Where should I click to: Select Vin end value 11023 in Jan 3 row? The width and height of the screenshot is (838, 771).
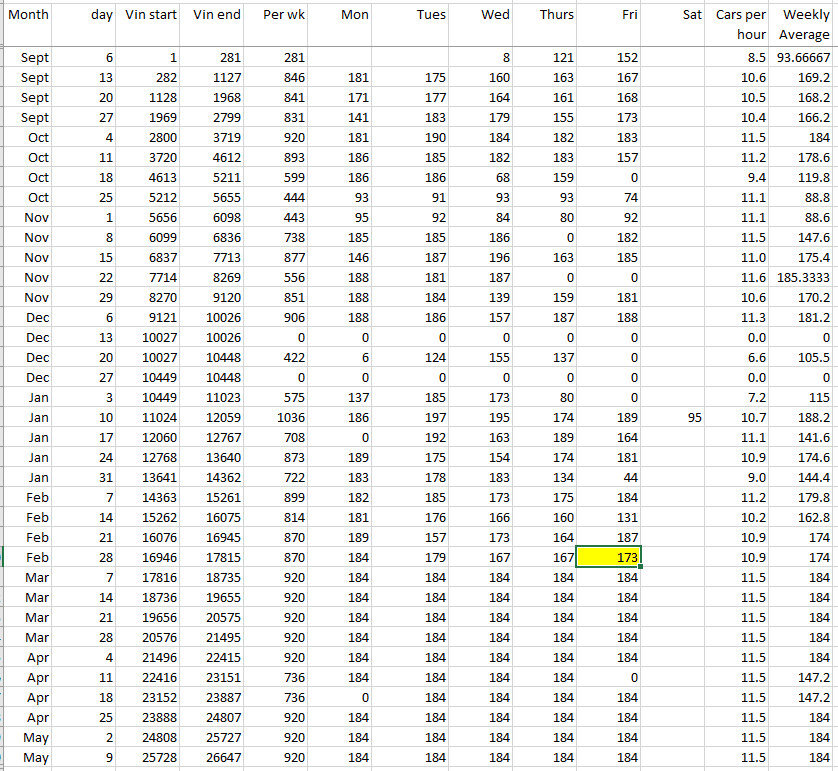point(216,397)
